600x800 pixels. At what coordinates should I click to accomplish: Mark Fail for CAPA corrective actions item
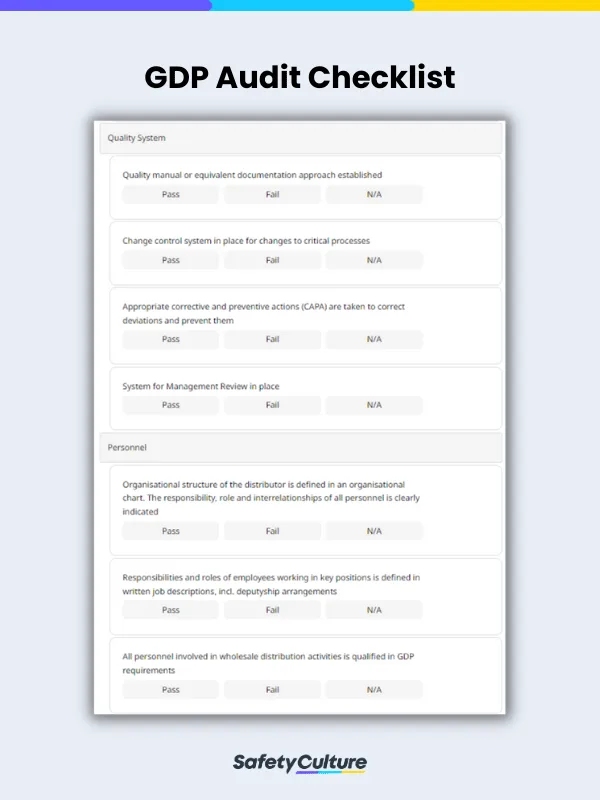pyautogui.click(x=271, y=340)
